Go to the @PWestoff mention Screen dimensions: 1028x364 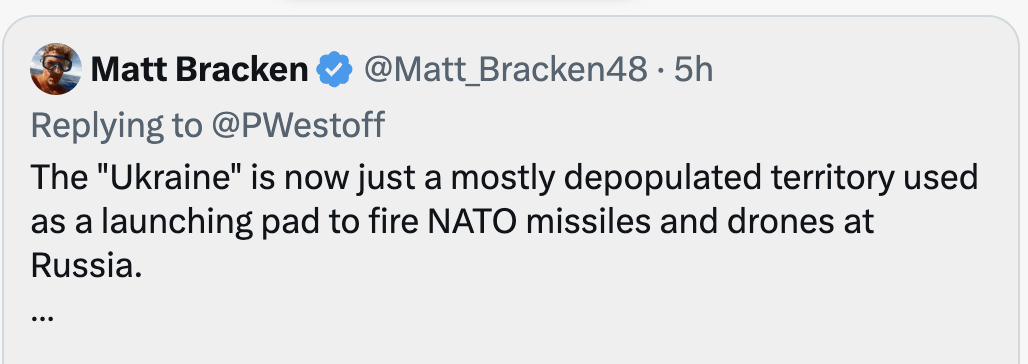point(297,125)
